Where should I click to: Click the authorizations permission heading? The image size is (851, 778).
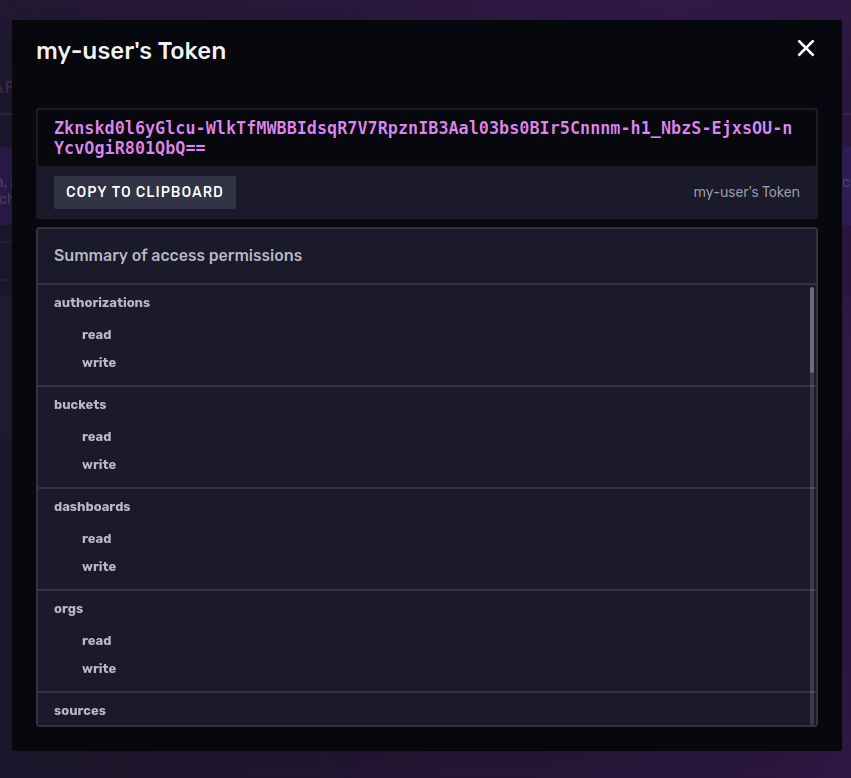102,302
